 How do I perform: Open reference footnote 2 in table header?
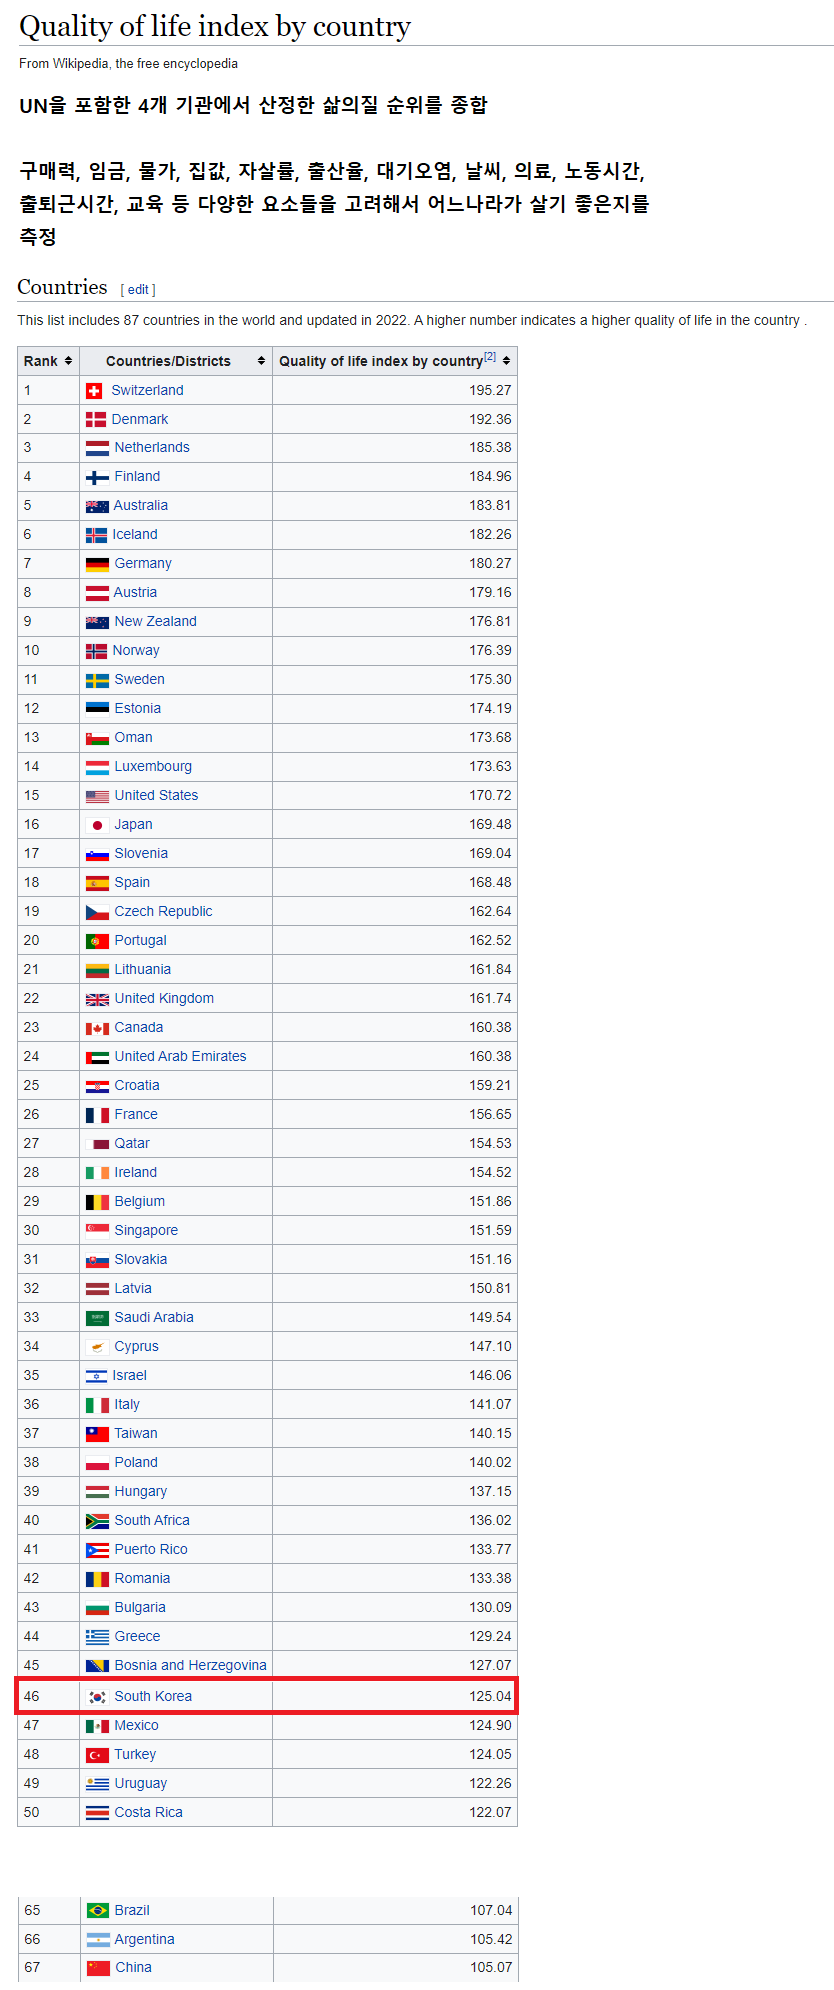(490, 357)
